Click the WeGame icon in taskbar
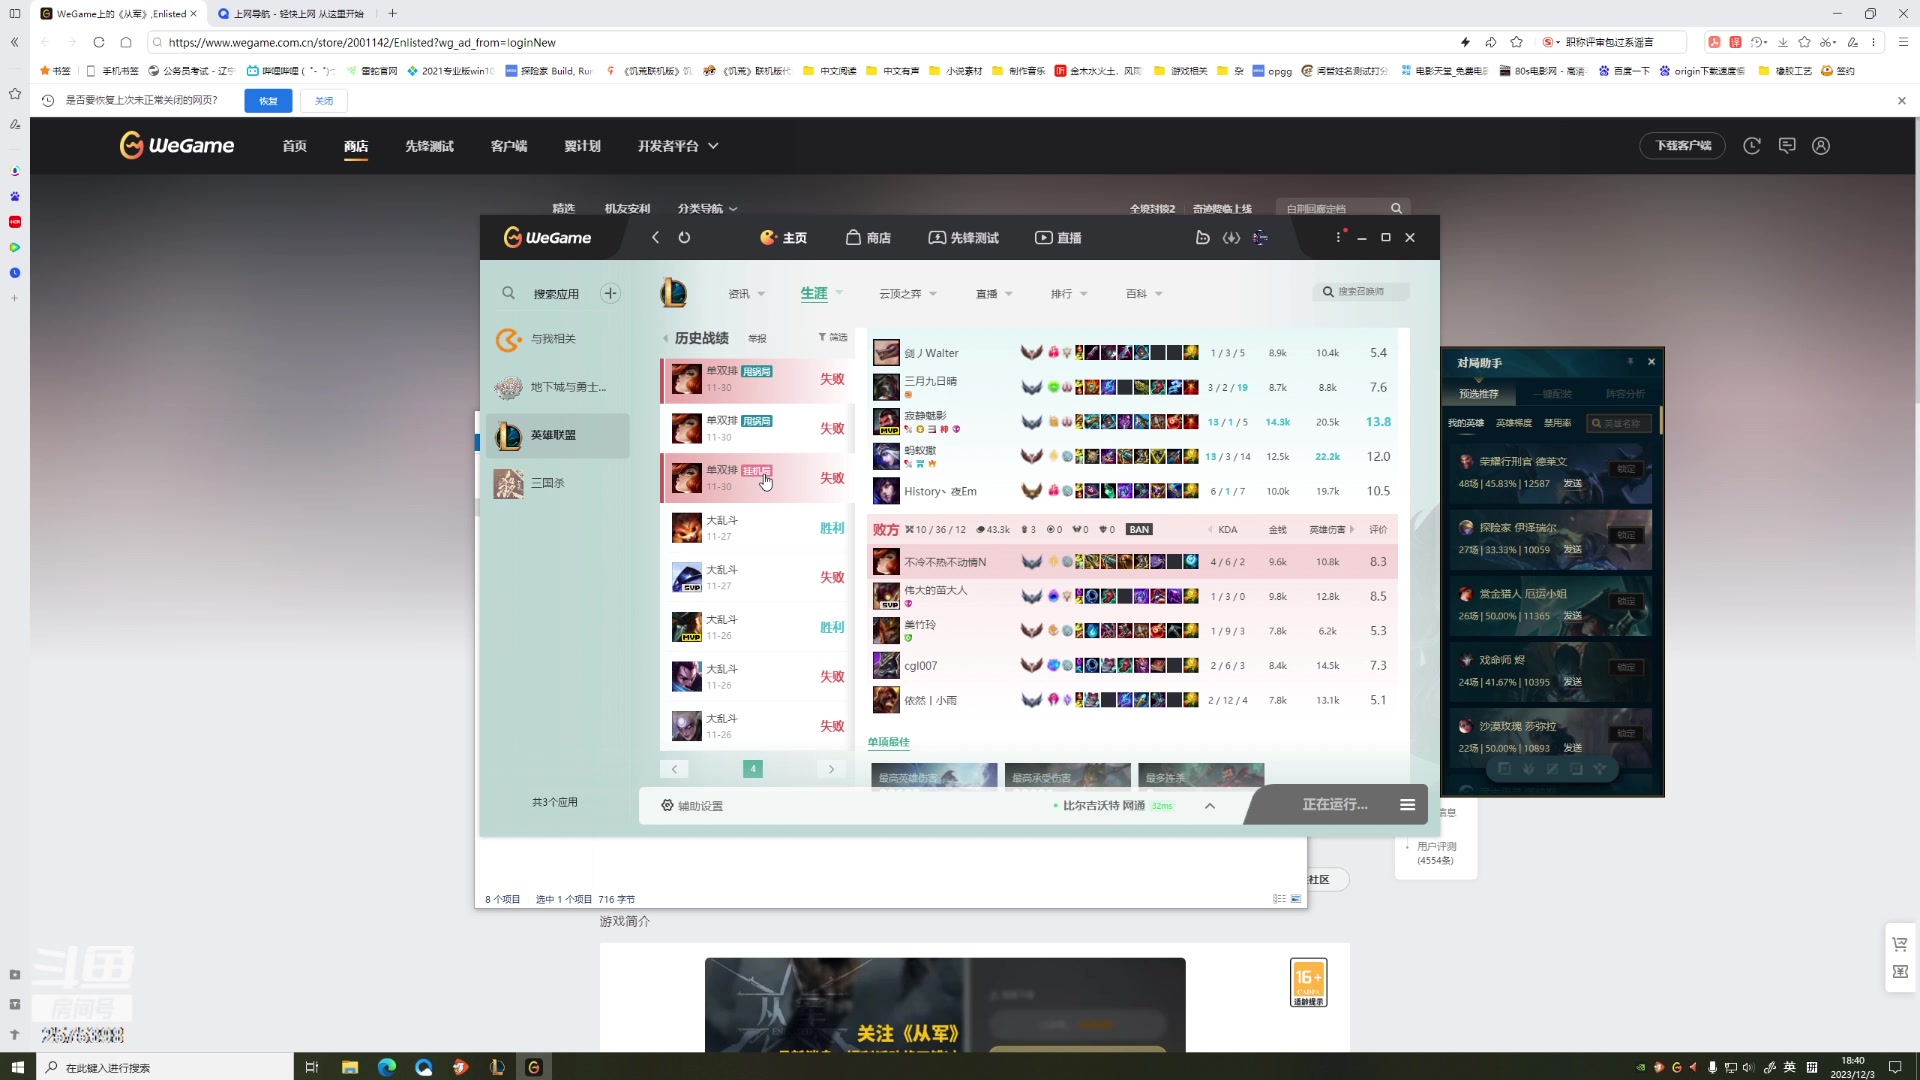The width and height of the screenshot is (1920, 1080). click(534, 1067)
